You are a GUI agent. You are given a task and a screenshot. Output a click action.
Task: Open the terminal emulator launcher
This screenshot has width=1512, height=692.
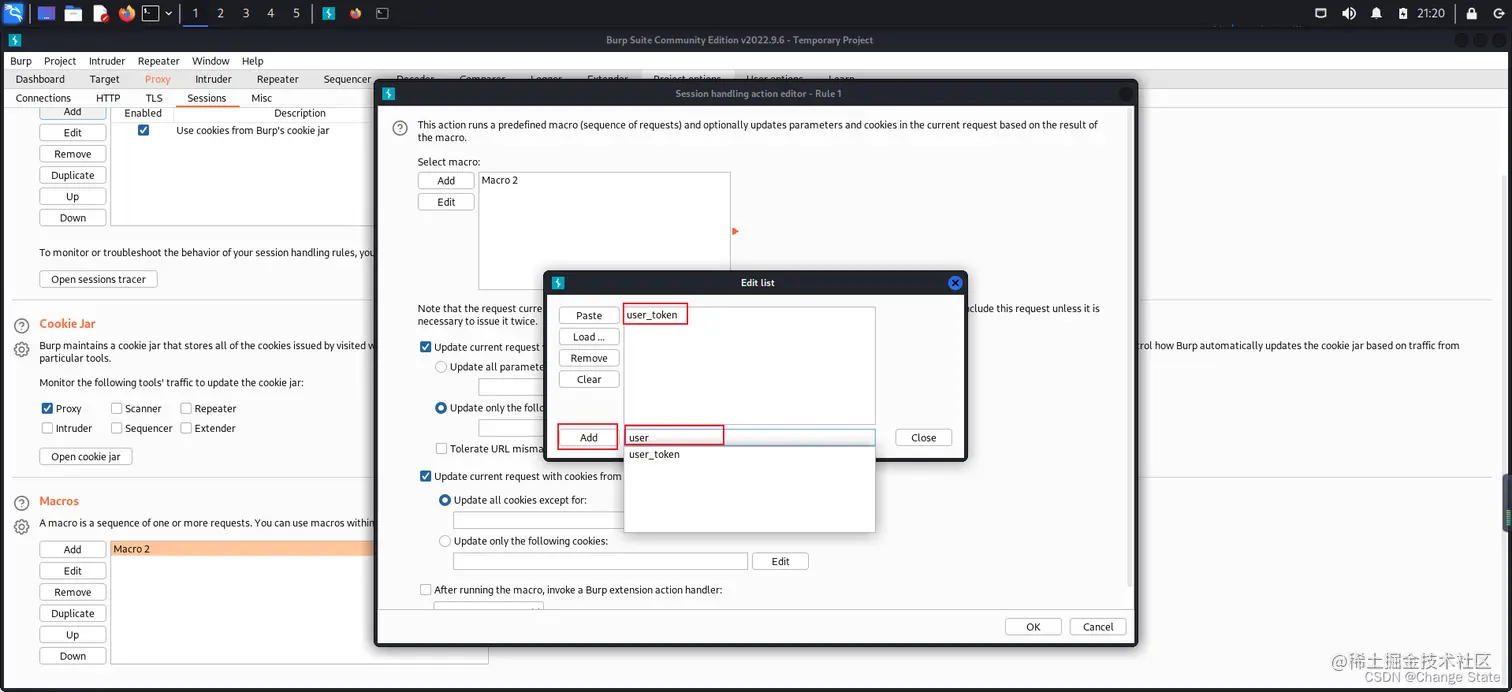click(x=150, y=13)
